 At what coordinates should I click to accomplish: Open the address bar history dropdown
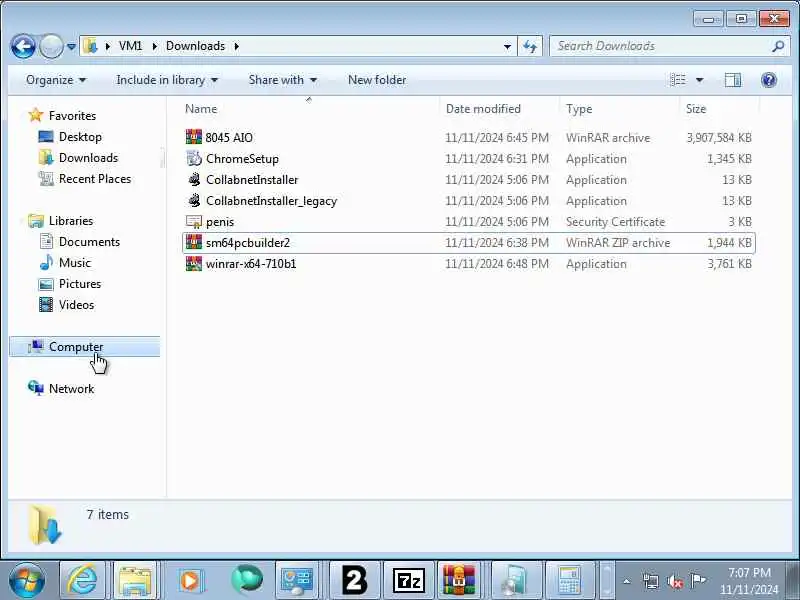point(507,46)
